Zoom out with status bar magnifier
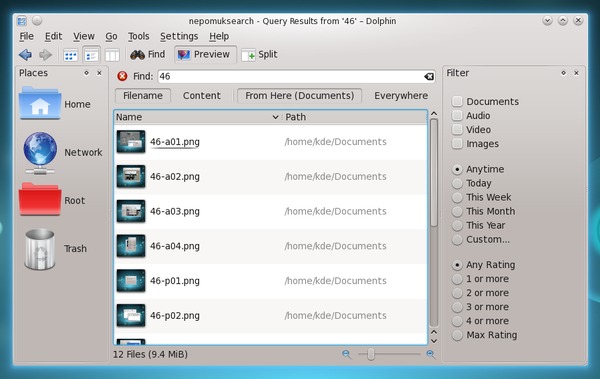600x379 pixels. [346, 354]
